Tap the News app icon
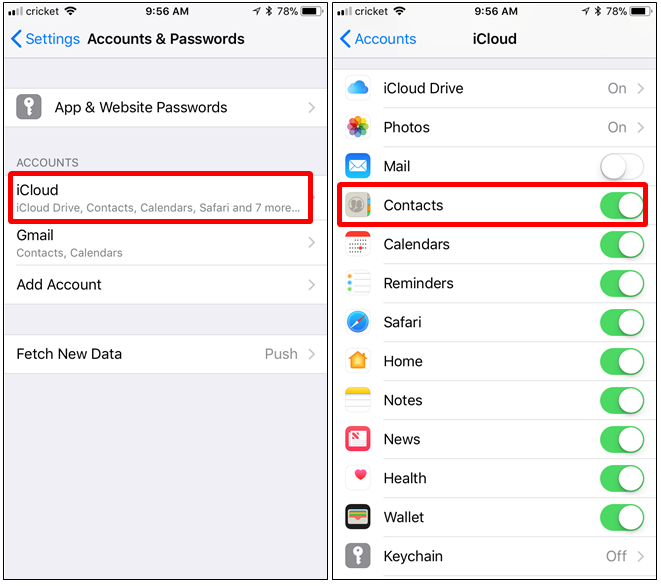The height and width of the screenshot is (586, 661). click(x=358, y=439)
